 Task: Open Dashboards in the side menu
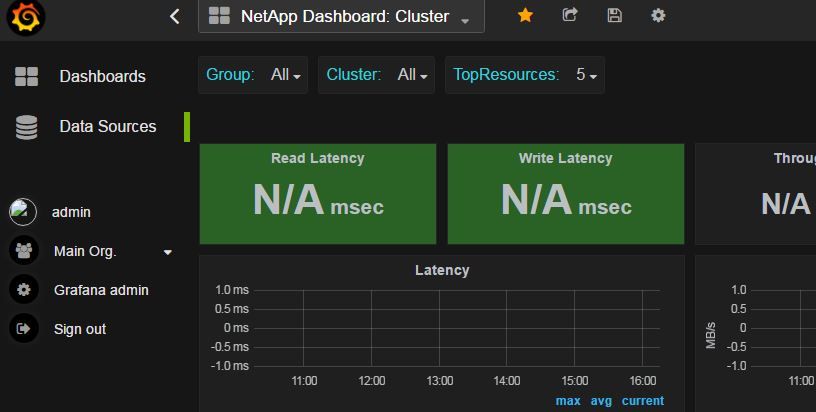point(102,77)
